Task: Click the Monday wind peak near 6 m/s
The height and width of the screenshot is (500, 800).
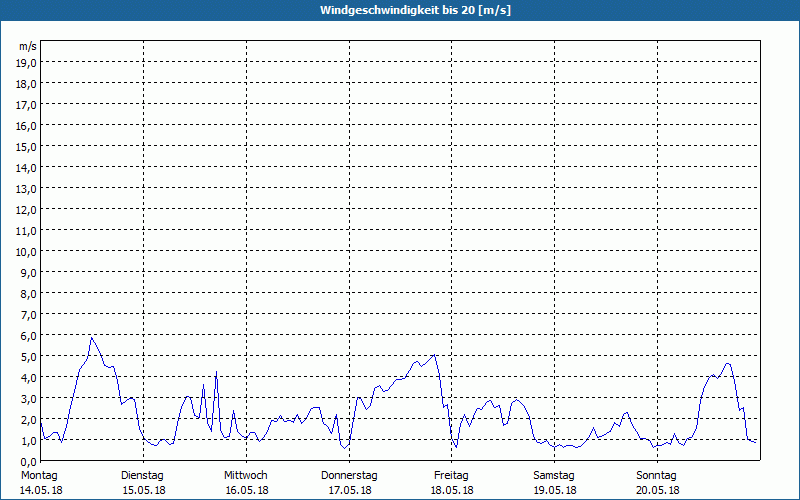Action: coord(92,338)
